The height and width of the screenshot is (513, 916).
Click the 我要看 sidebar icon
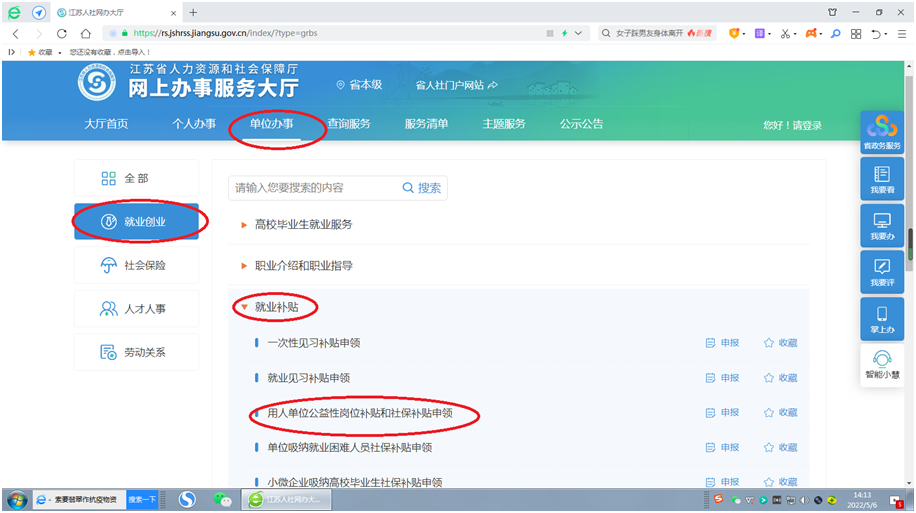881,180
